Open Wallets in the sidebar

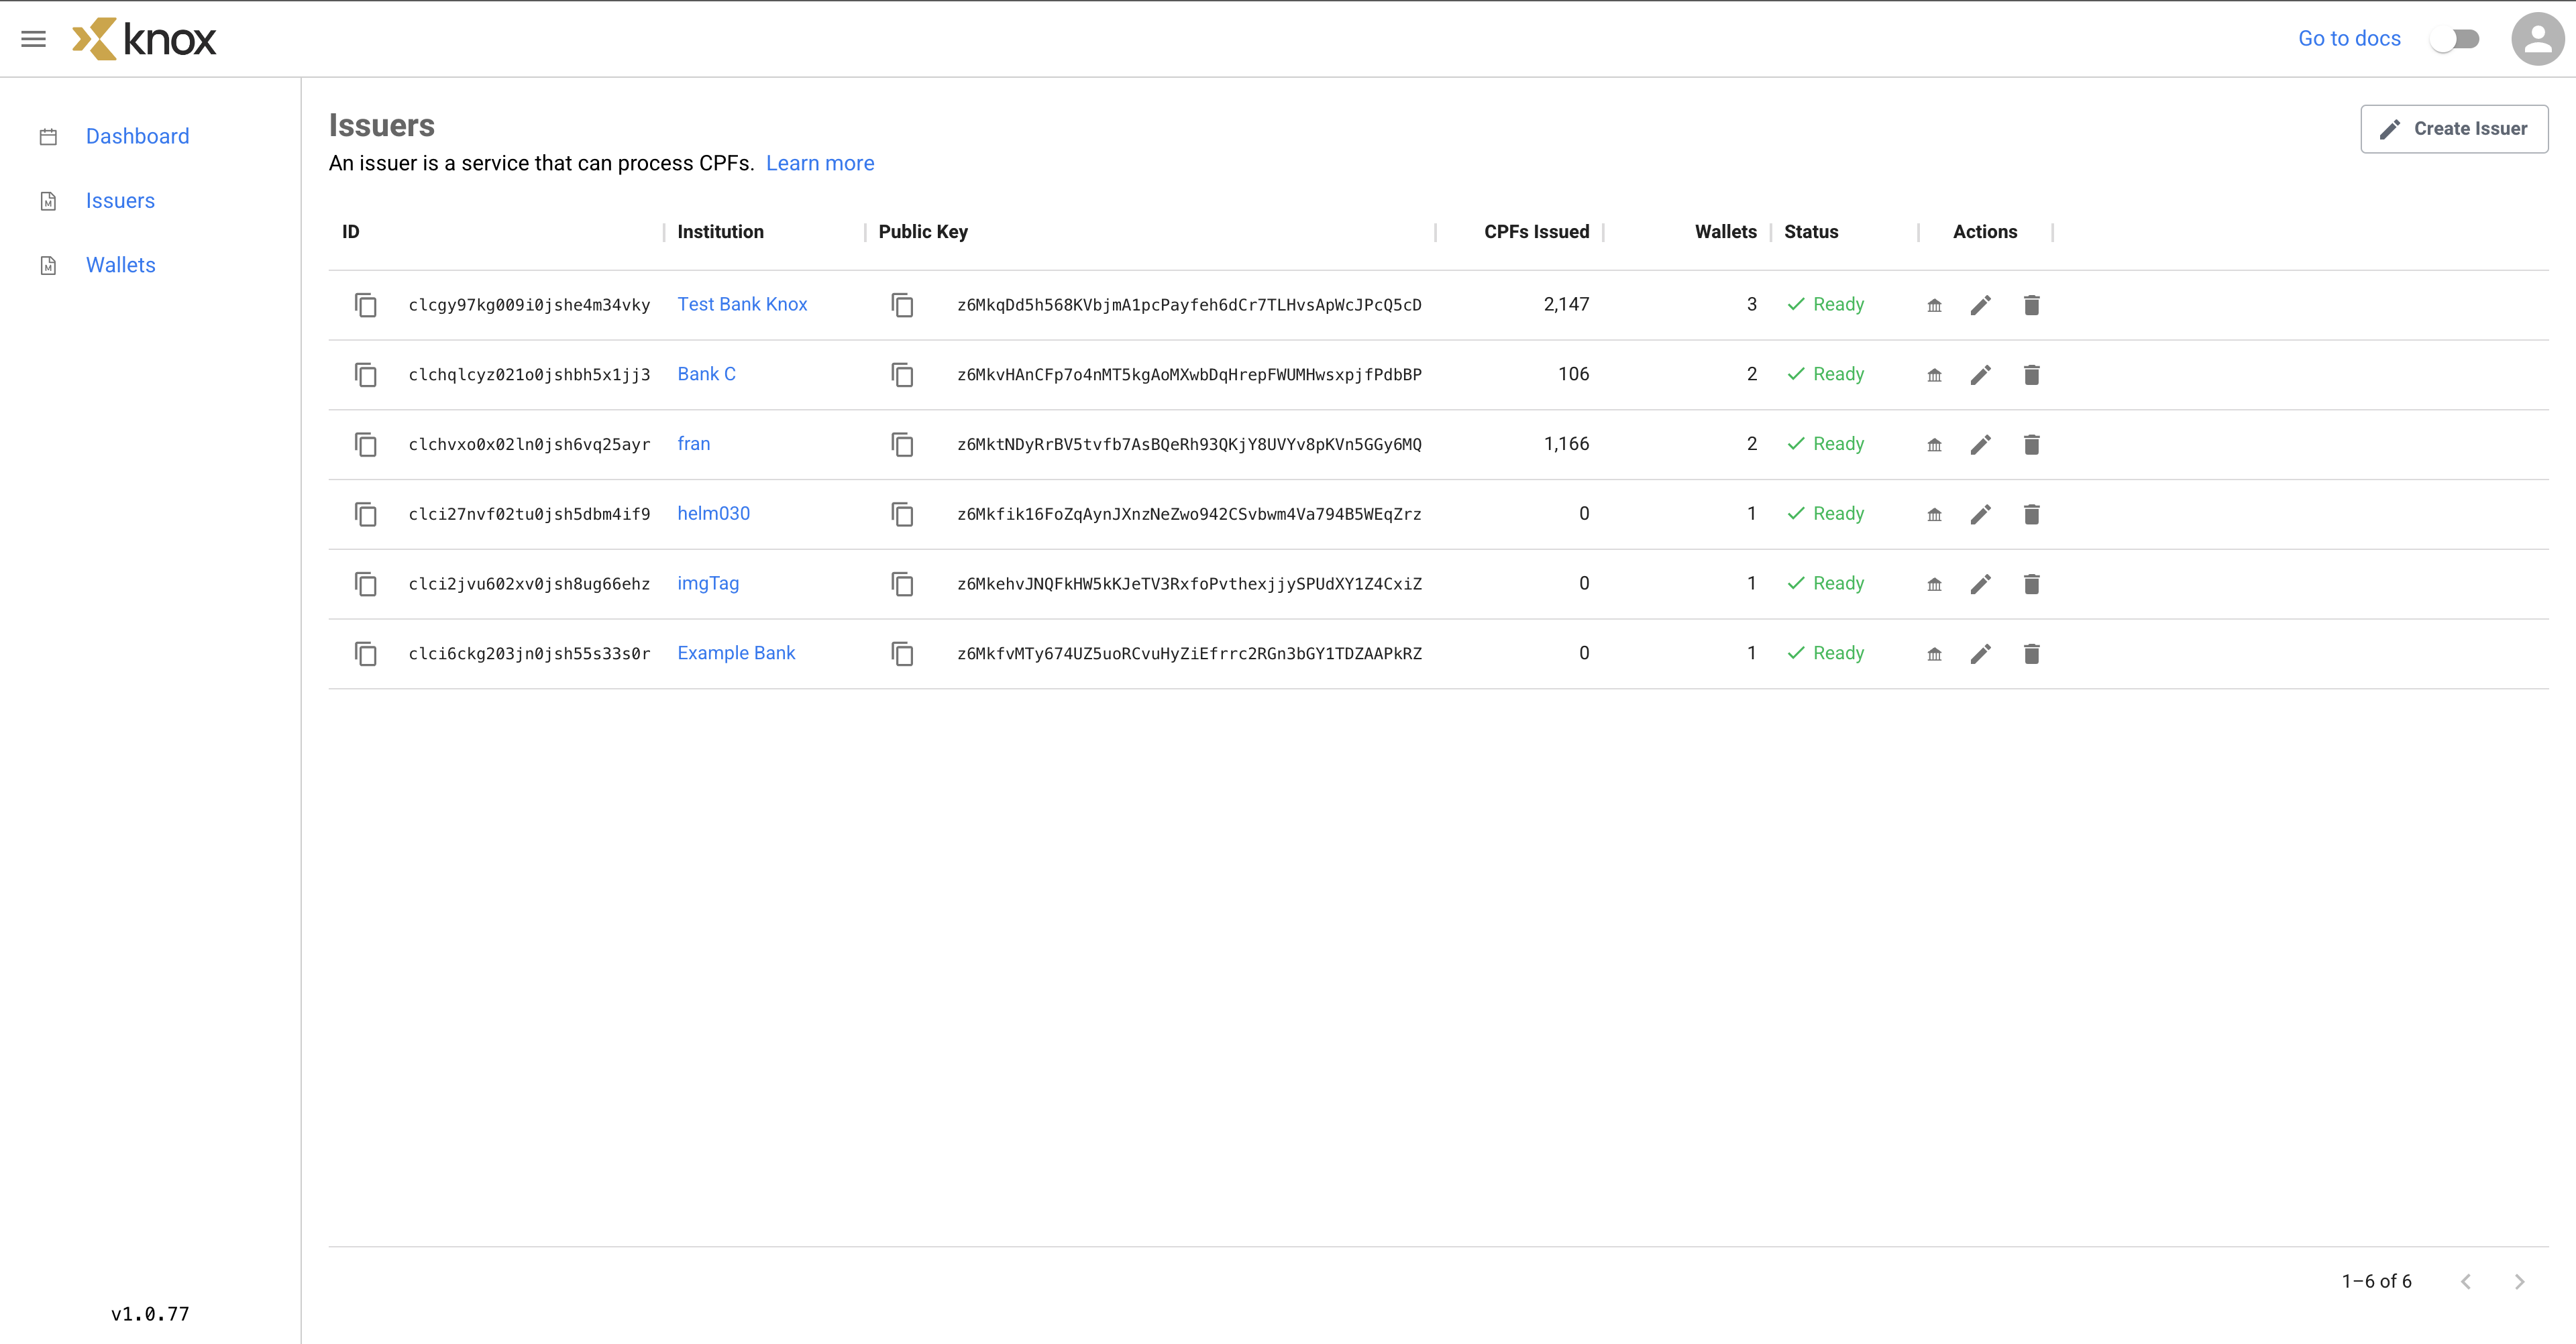(120, 265)
